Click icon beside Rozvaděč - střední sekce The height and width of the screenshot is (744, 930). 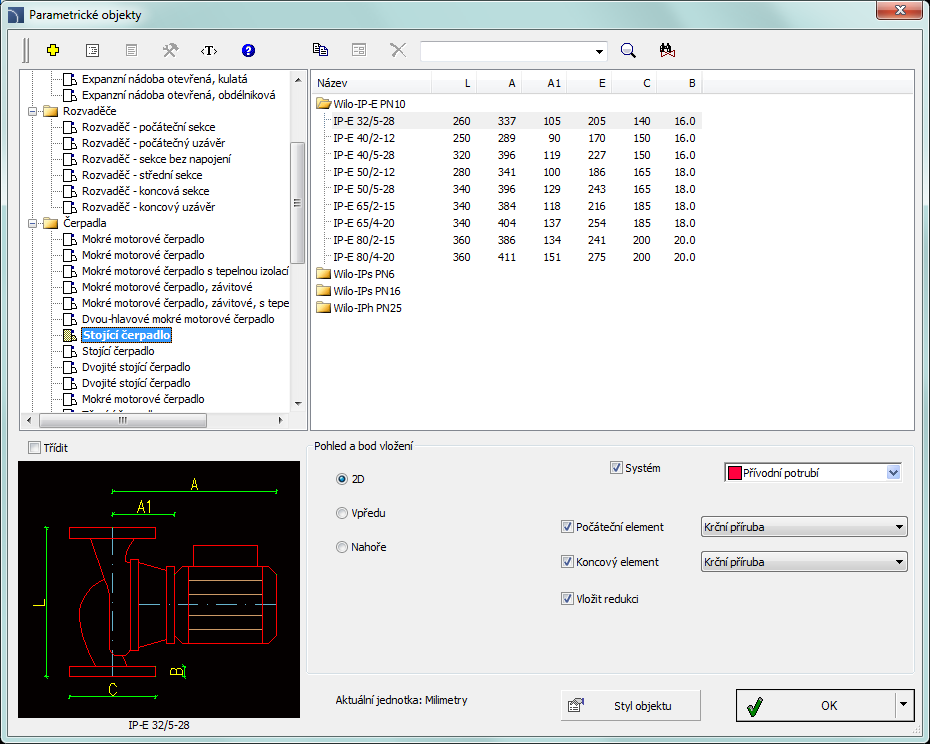click(70, 175)
